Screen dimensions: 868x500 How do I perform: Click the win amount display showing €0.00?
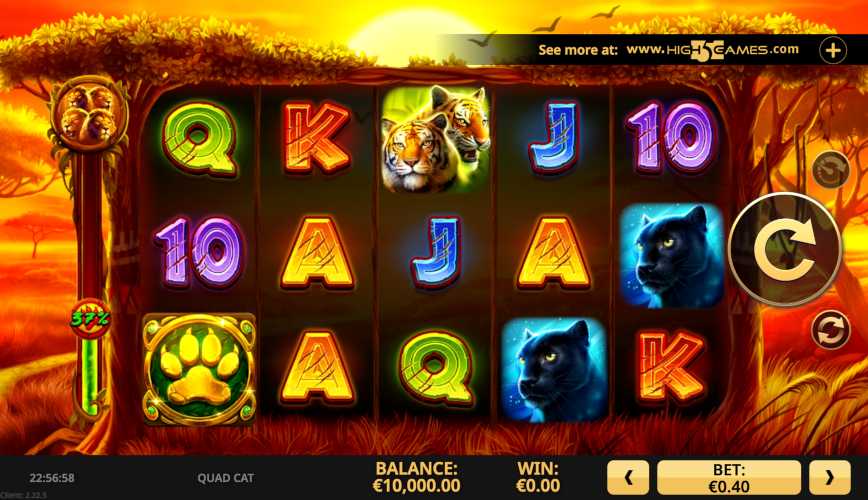[x=538, y=477]
